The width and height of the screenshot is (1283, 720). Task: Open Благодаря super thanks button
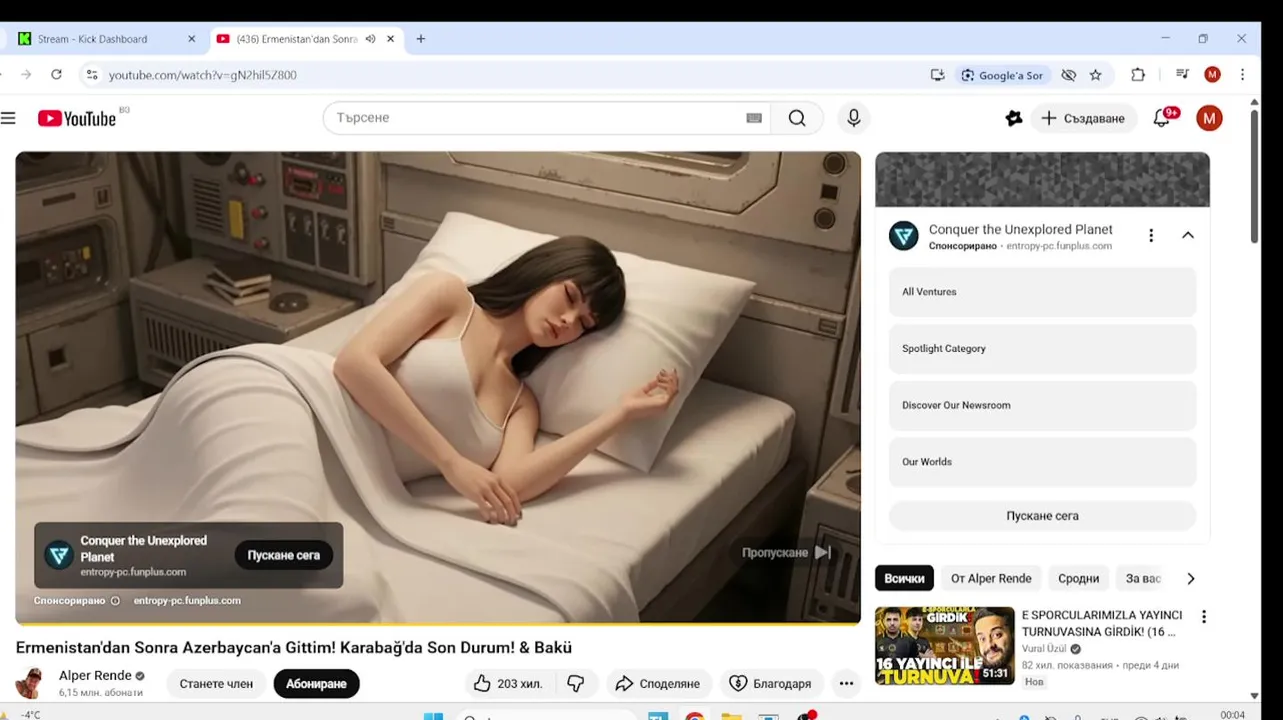[x=771, y=684]
